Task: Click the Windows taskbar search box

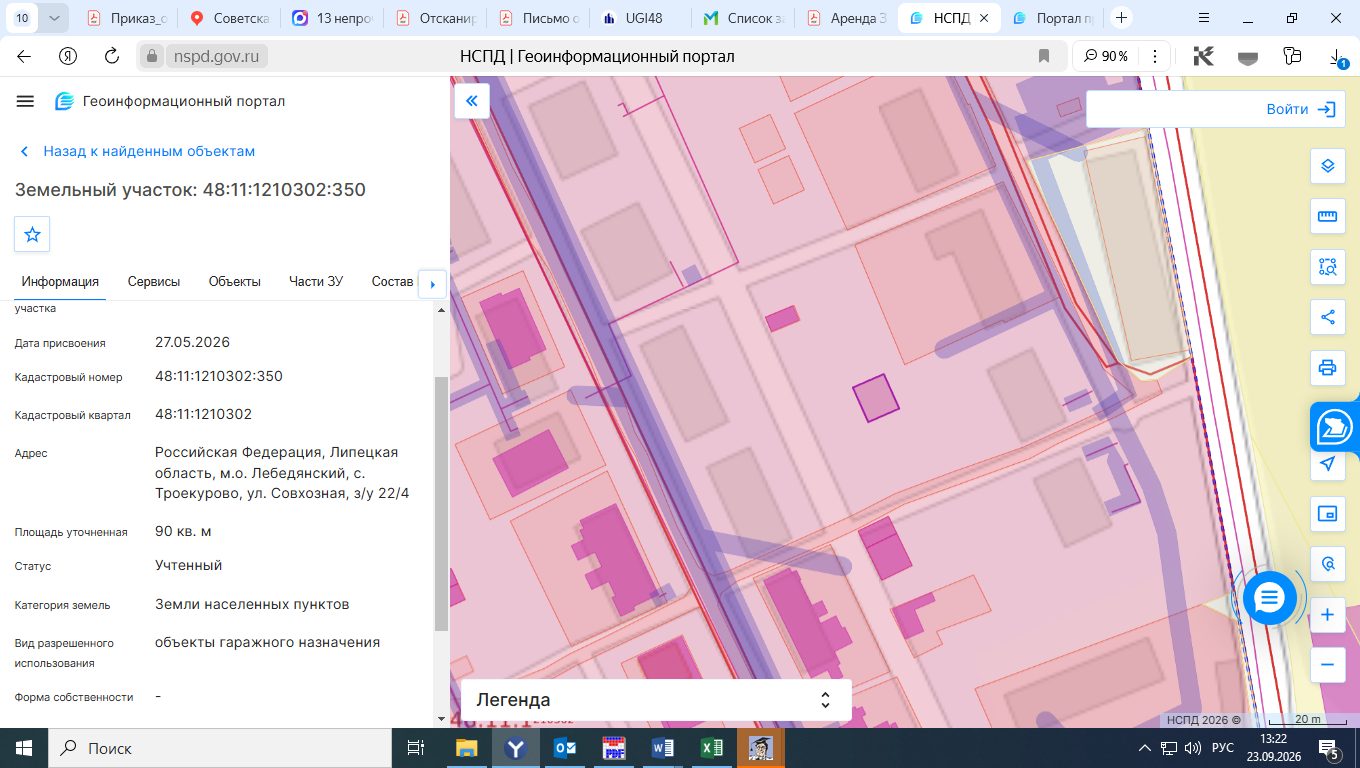Action: (220, 748)
